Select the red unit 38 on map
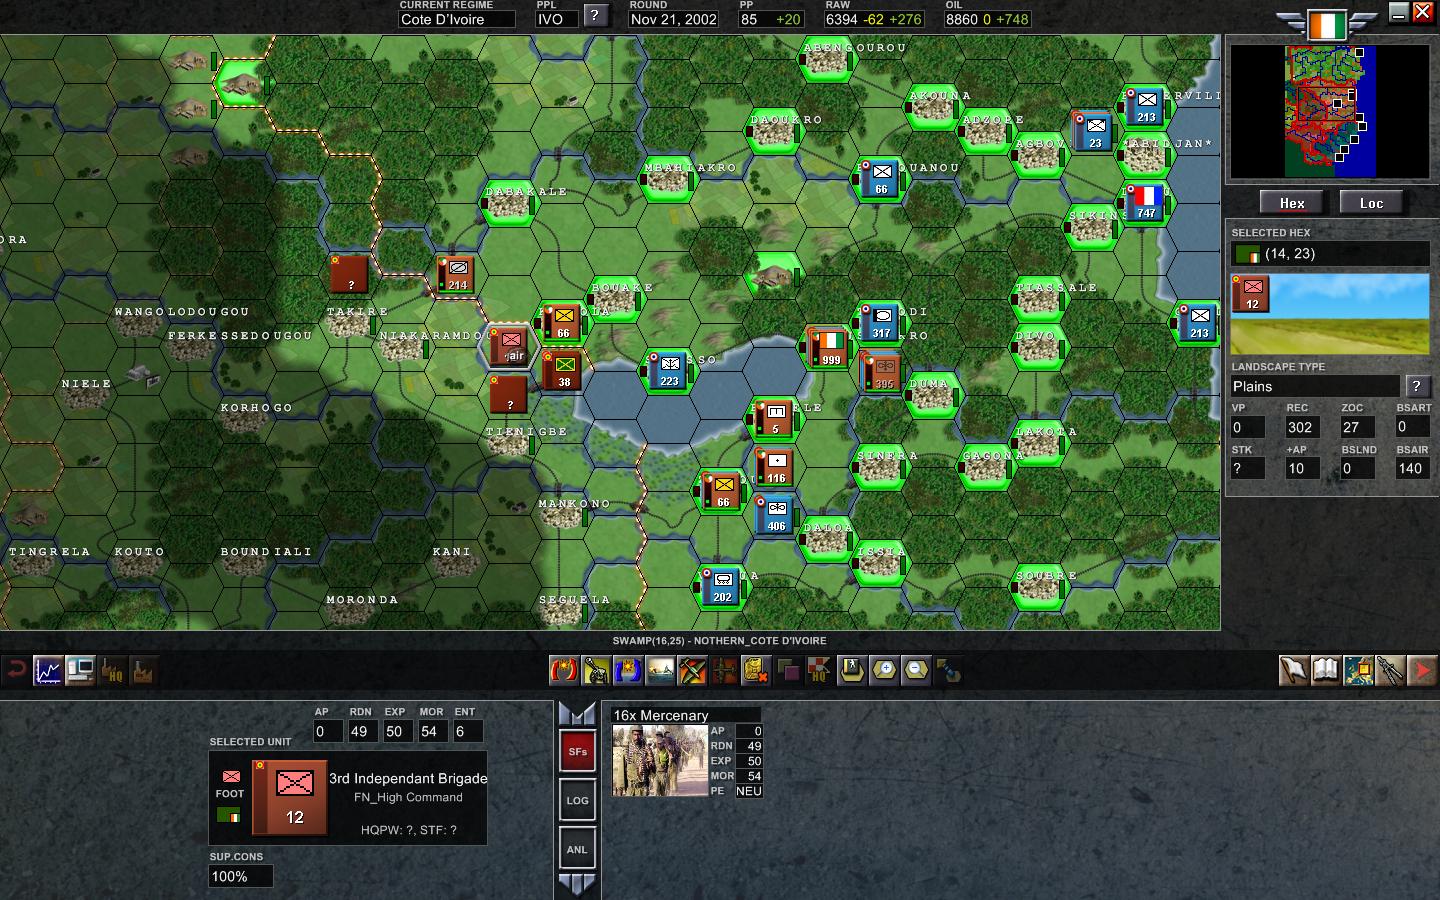 coord(563,370)
